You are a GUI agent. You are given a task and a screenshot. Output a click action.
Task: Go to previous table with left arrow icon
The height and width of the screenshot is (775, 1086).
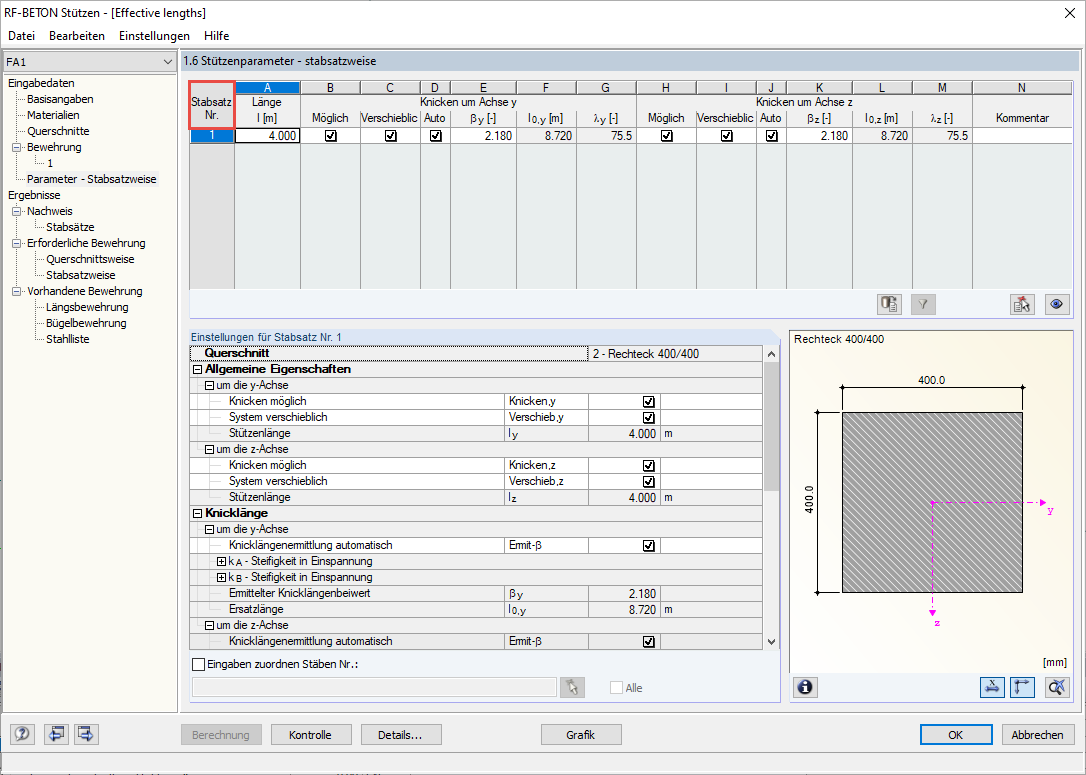click(56, 734)
